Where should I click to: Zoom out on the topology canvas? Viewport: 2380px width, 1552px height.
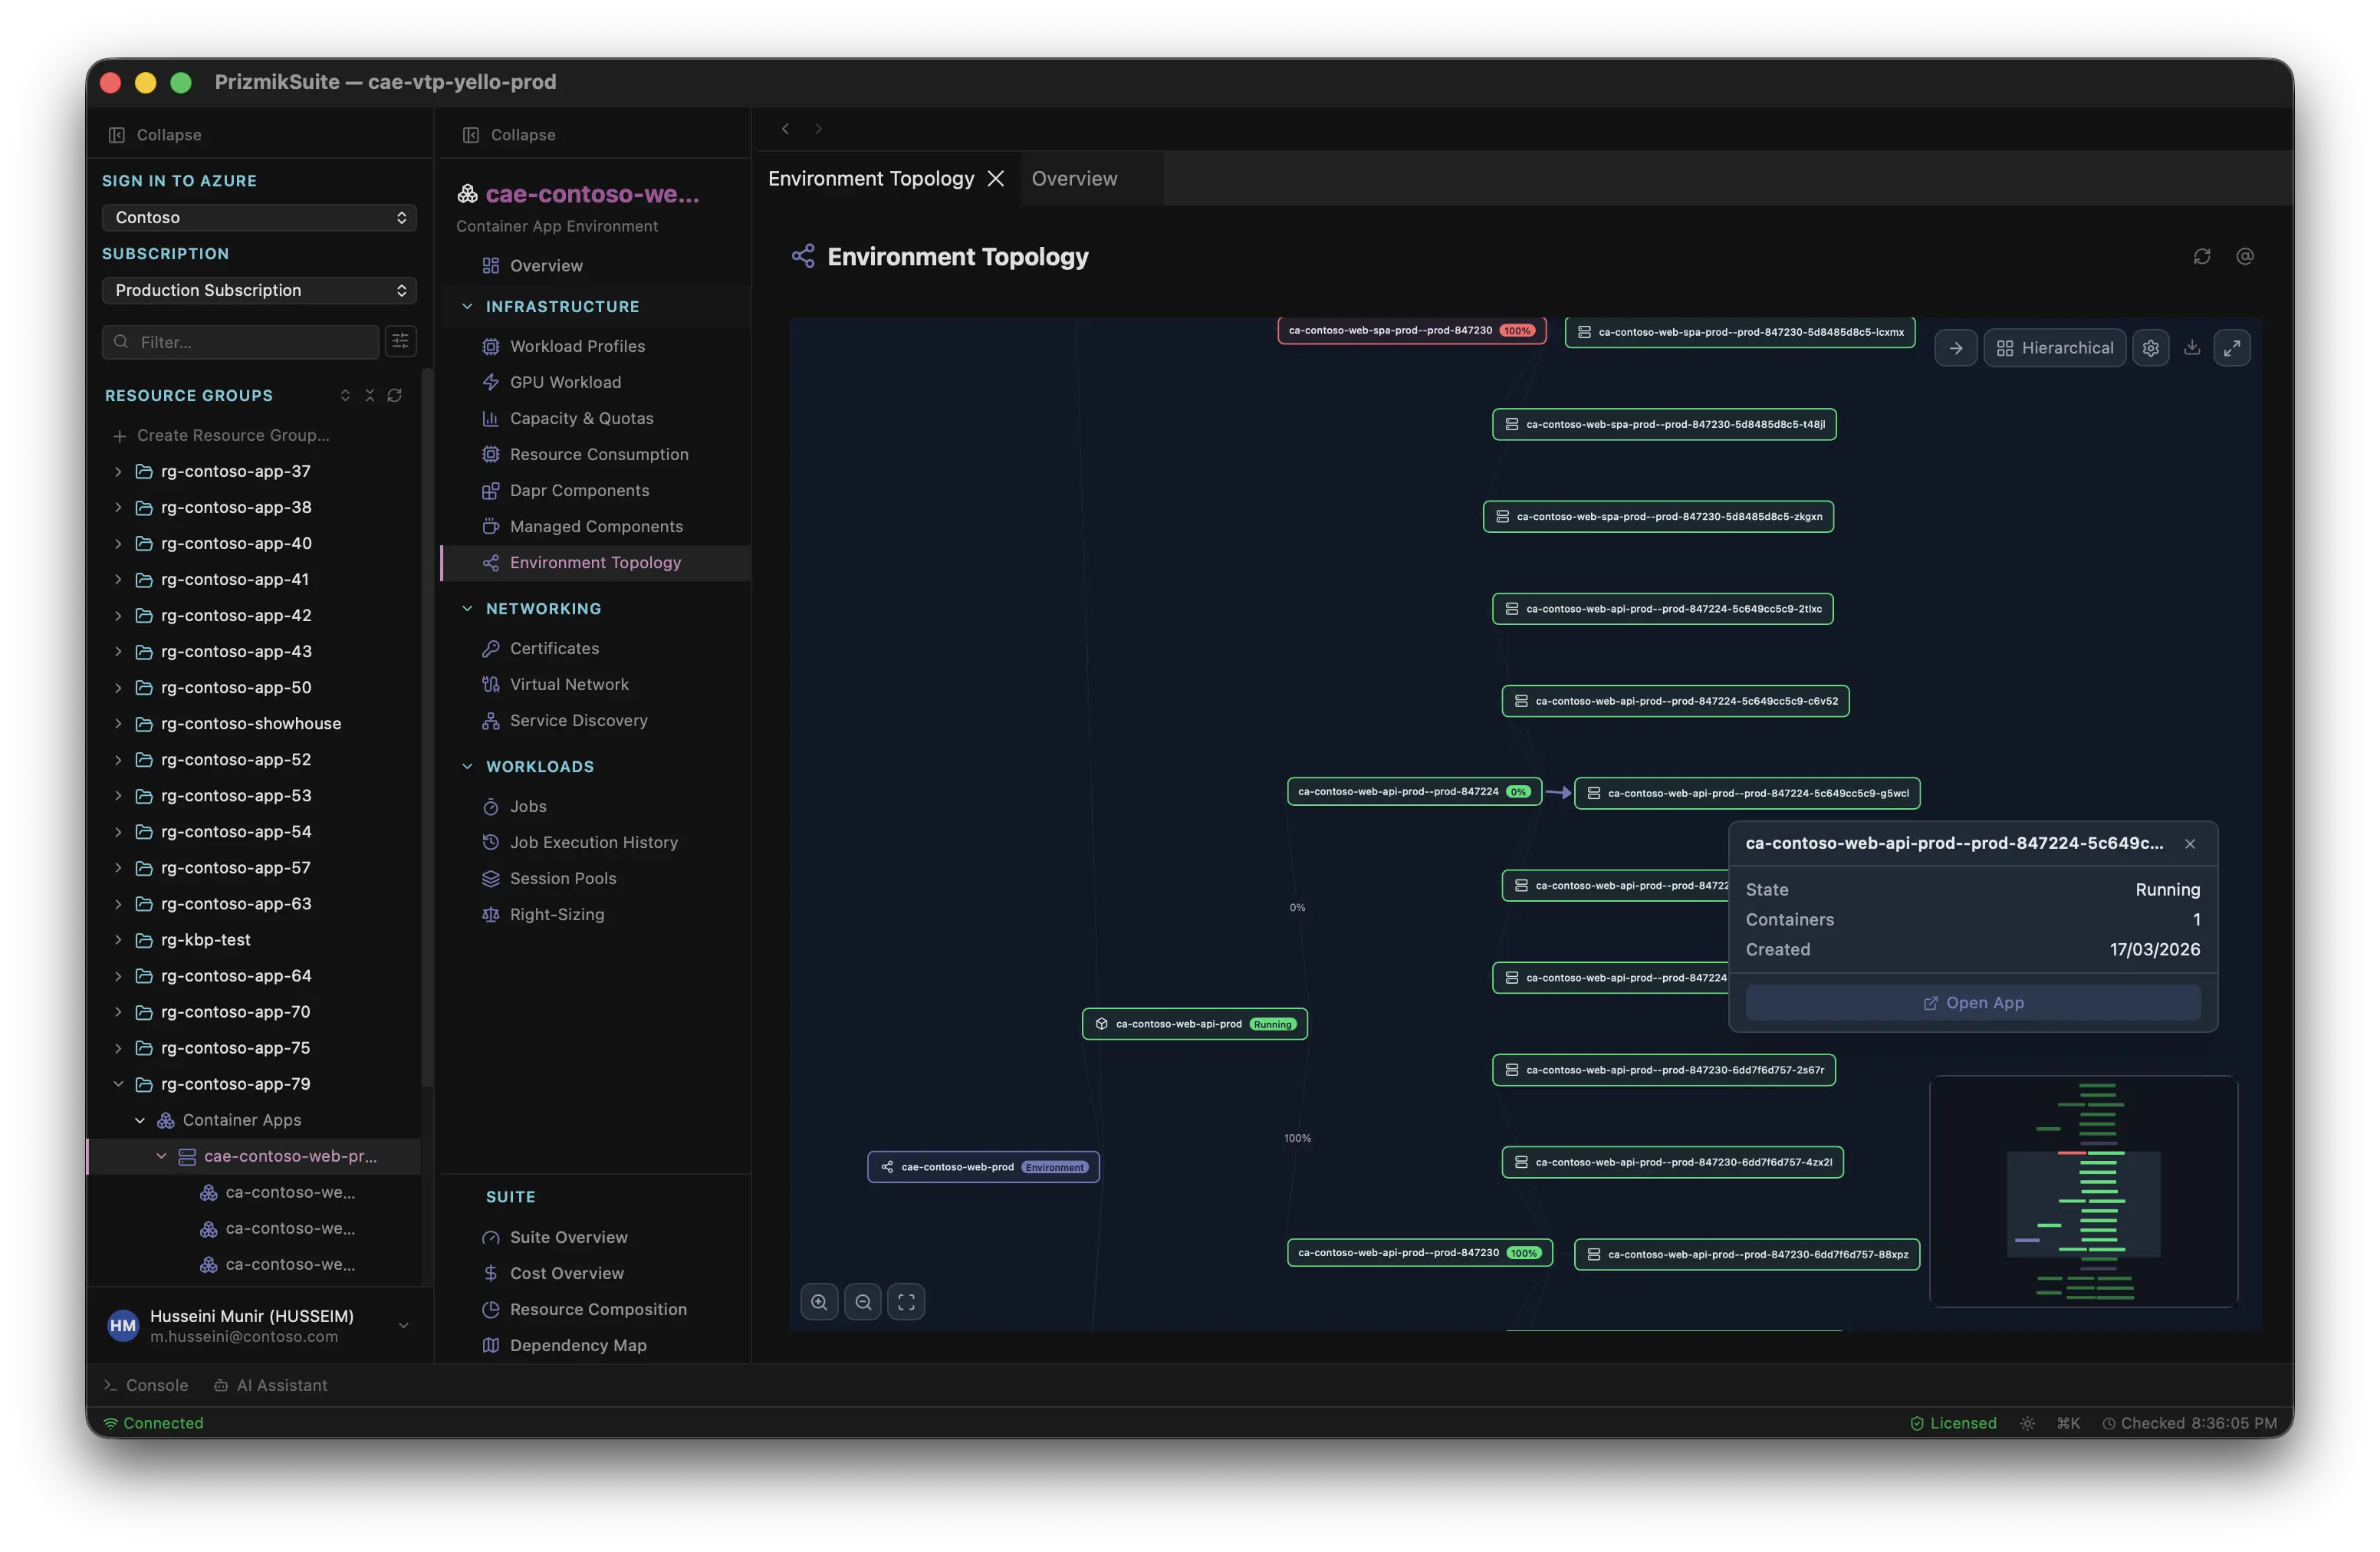863,1302
